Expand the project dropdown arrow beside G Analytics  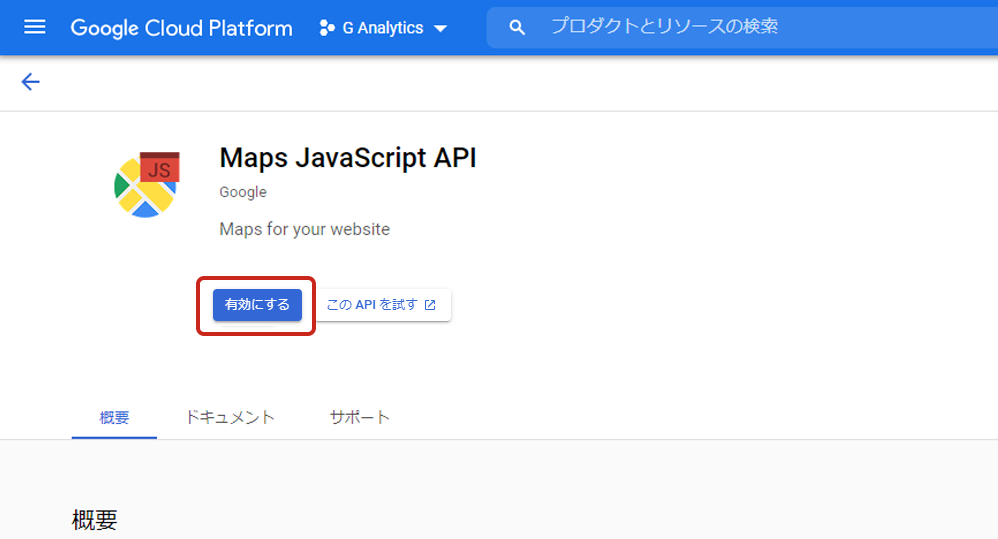(x=441, y=28)
